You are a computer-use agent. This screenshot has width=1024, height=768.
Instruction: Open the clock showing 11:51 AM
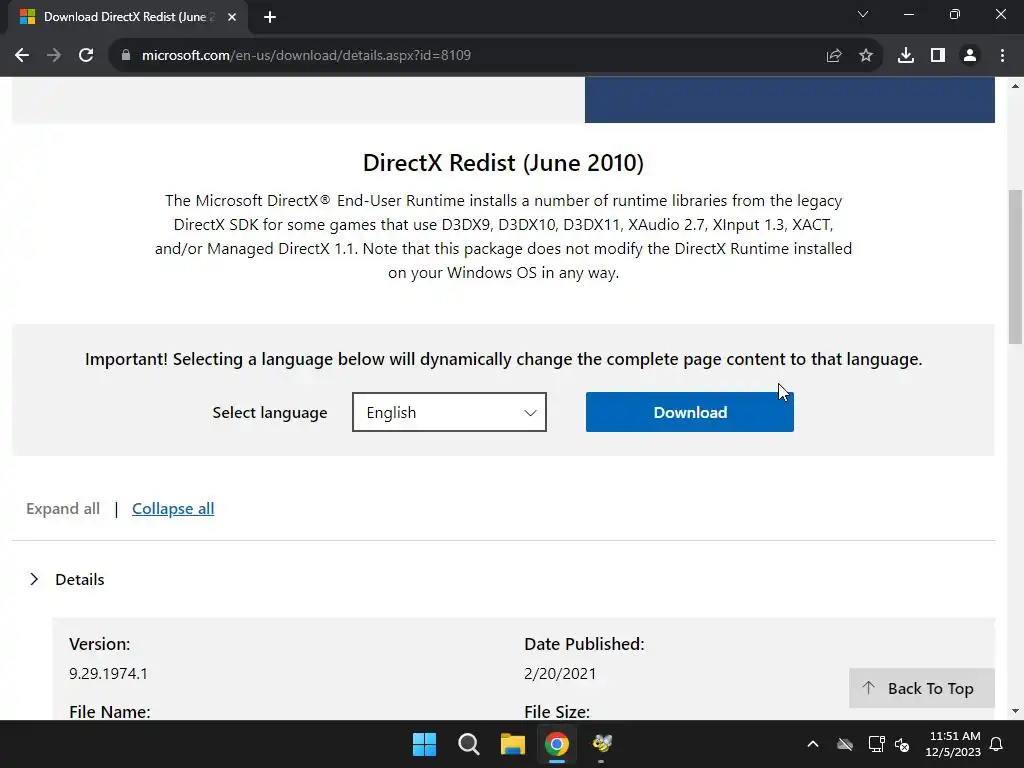click(x=953, y=744)
